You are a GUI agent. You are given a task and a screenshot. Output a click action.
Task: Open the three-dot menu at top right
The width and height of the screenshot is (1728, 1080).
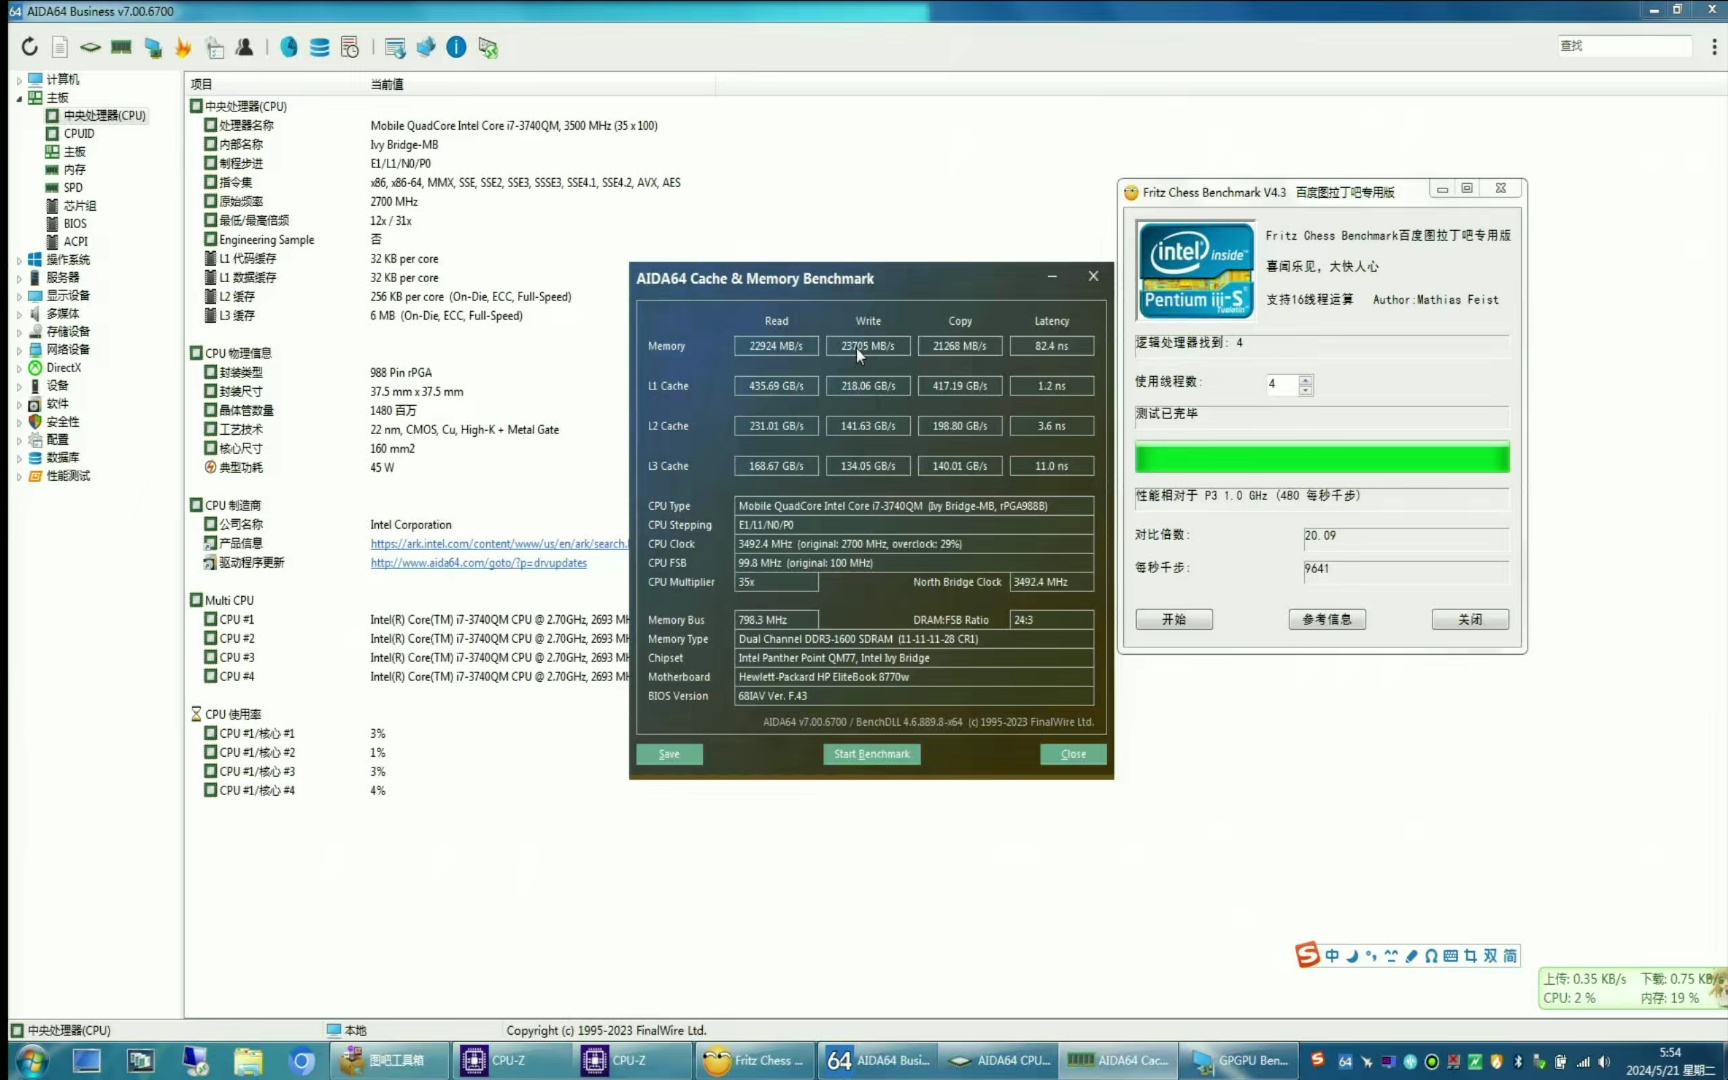pos(1714,46)
